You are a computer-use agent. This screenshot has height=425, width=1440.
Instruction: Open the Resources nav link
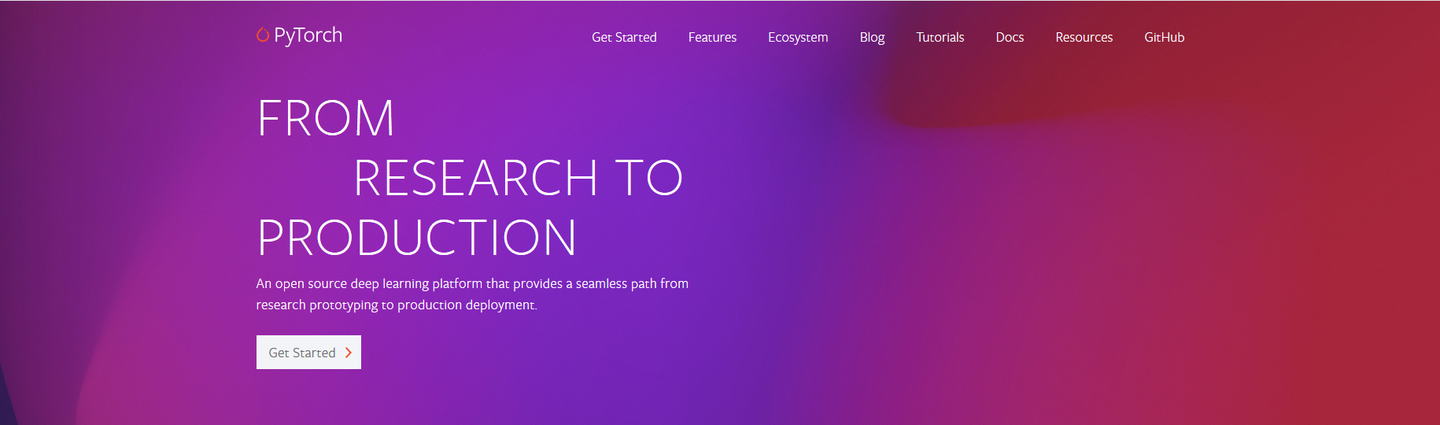[1084, 37]
